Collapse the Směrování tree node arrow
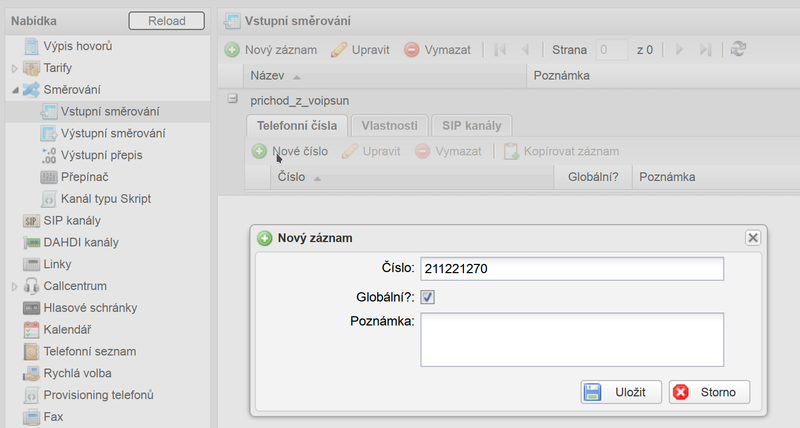 (15, 90)
